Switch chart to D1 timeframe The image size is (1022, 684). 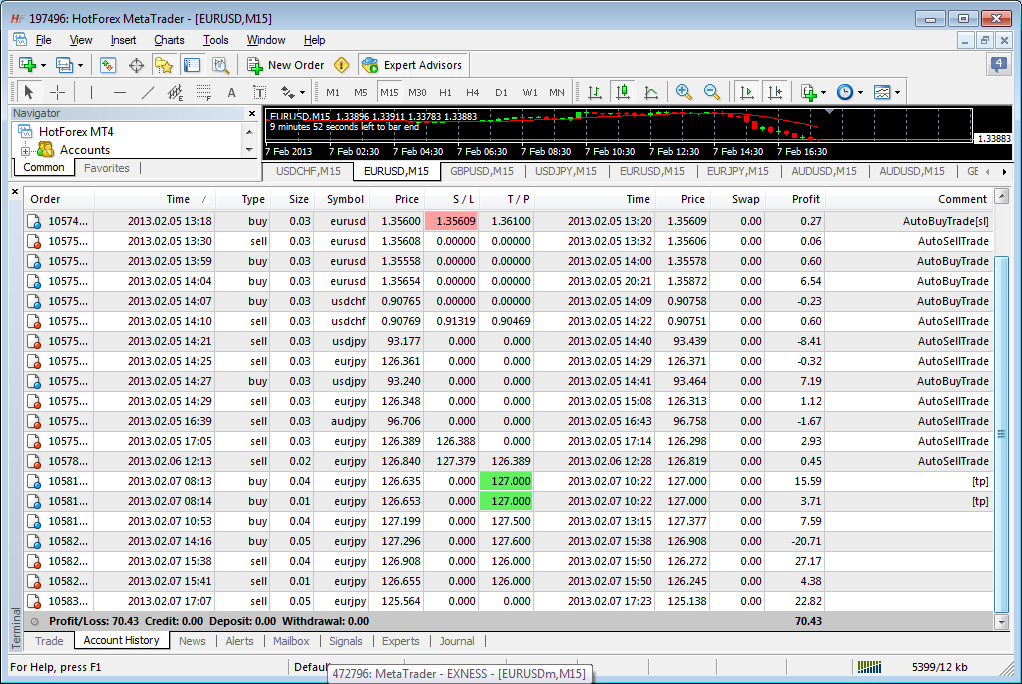click(x=501, y=92)
